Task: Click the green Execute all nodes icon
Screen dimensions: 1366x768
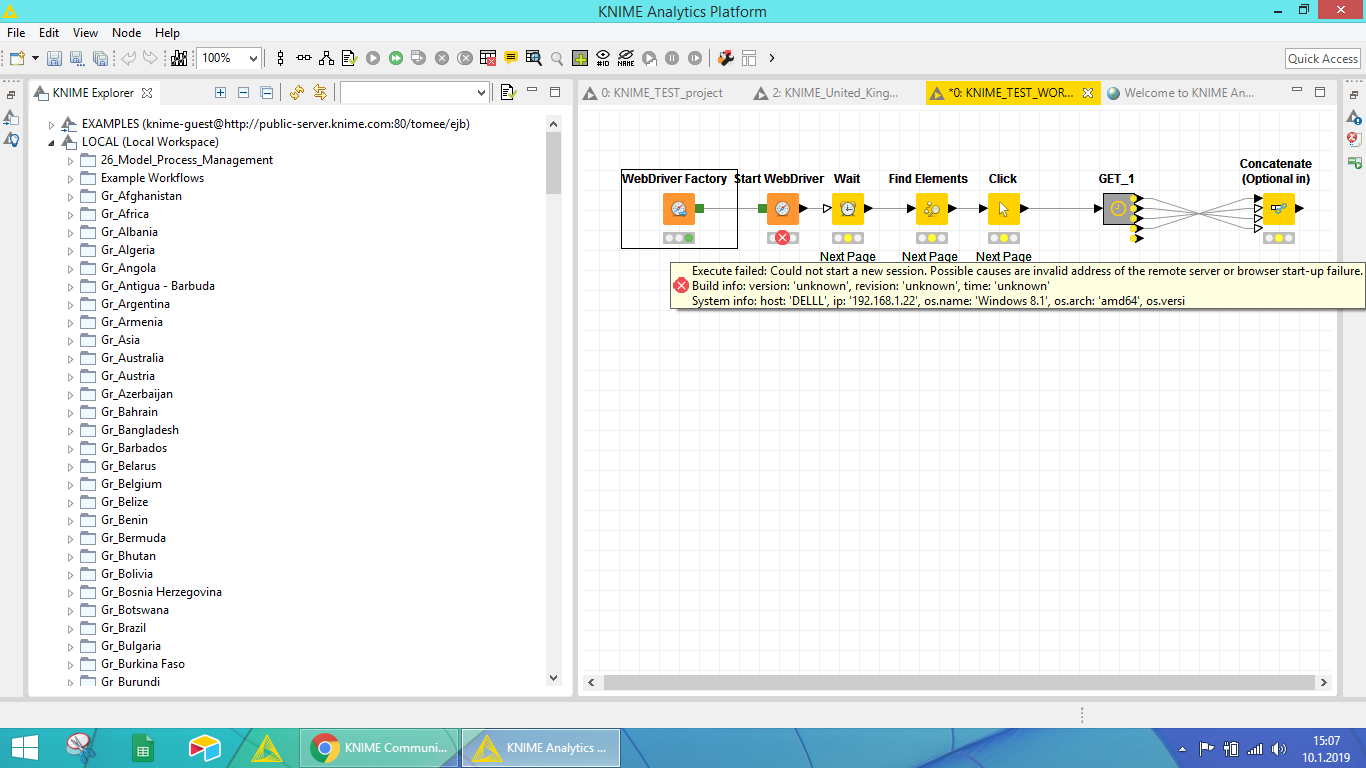Action: (396, 58)
